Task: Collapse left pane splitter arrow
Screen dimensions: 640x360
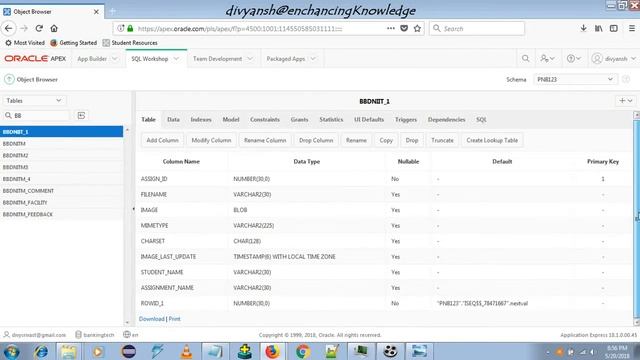Action: point(133,209)
